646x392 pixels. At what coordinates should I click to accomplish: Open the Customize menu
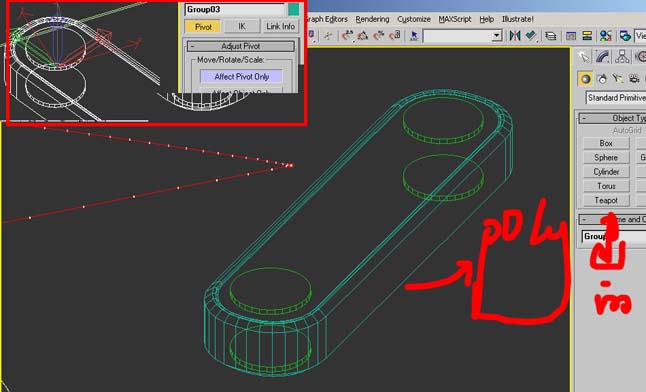click(x=414, y=19)
